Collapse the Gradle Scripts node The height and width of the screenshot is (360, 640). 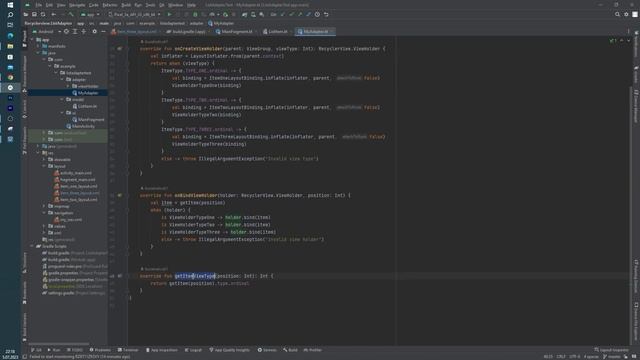pyautogui.click(x=33, y=246)
